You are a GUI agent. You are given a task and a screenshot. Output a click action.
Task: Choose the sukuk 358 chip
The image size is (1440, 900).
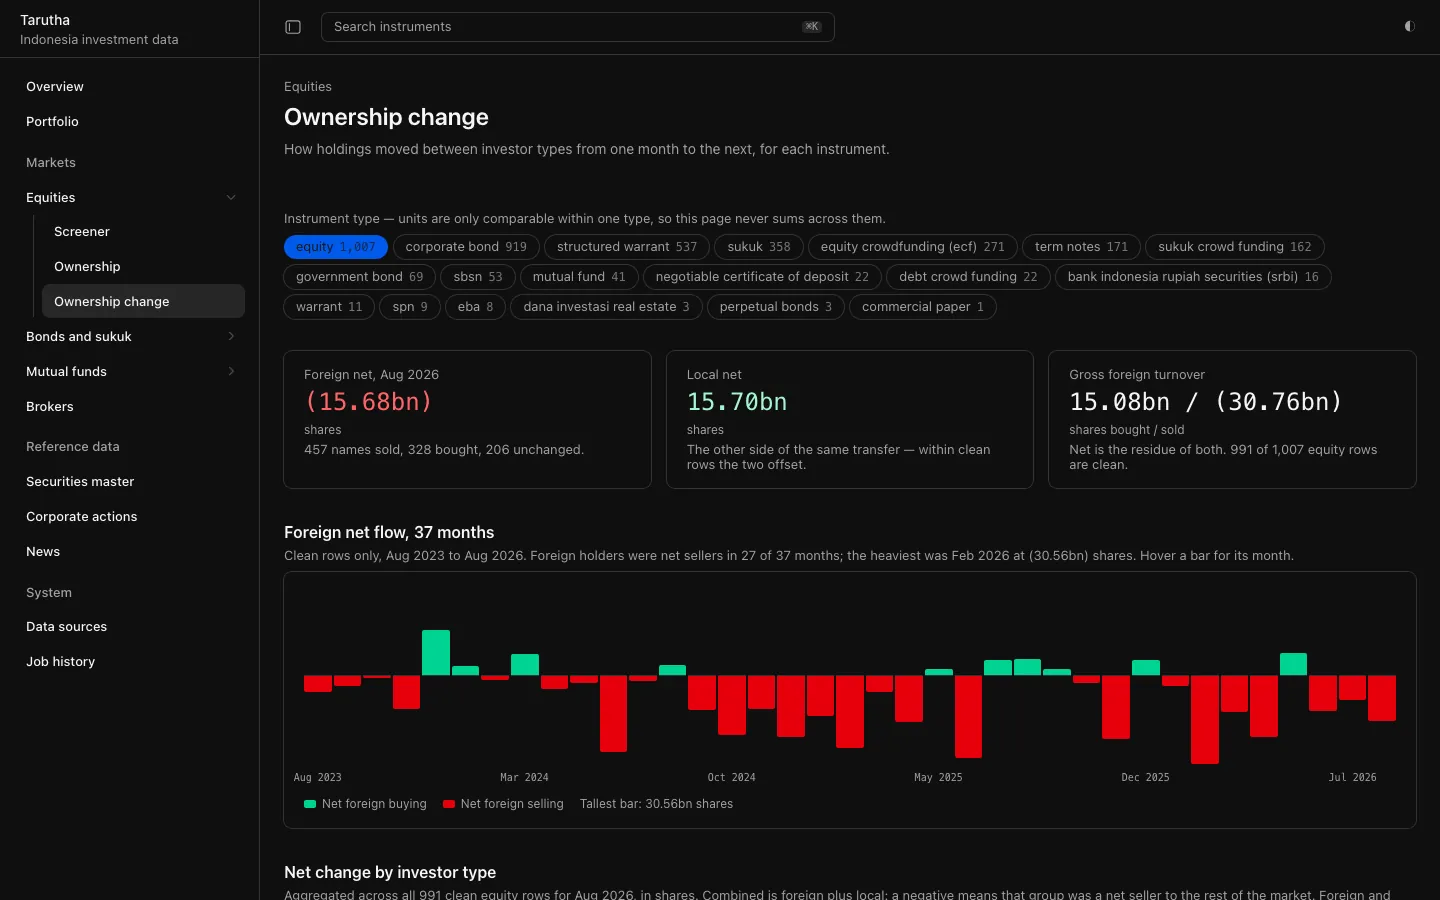pos(759,247)
